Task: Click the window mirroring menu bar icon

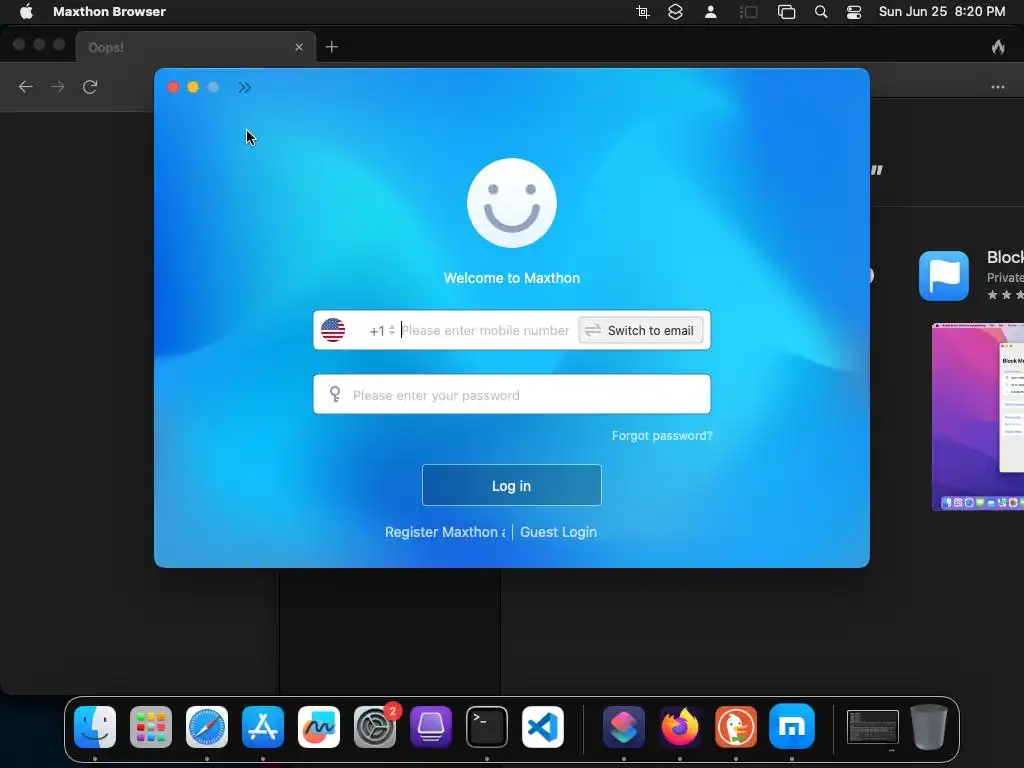Action: coord(786,12)
